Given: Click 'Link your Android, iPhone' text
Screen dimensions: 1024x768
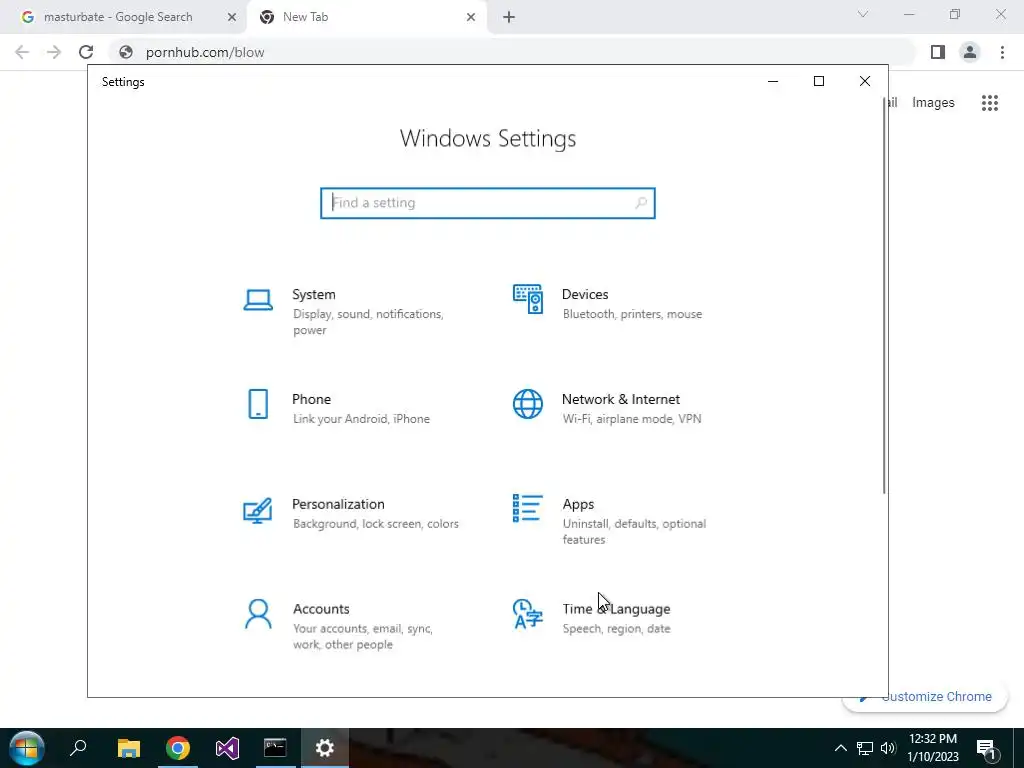Looking at the screenshot, I should point(361,419).
